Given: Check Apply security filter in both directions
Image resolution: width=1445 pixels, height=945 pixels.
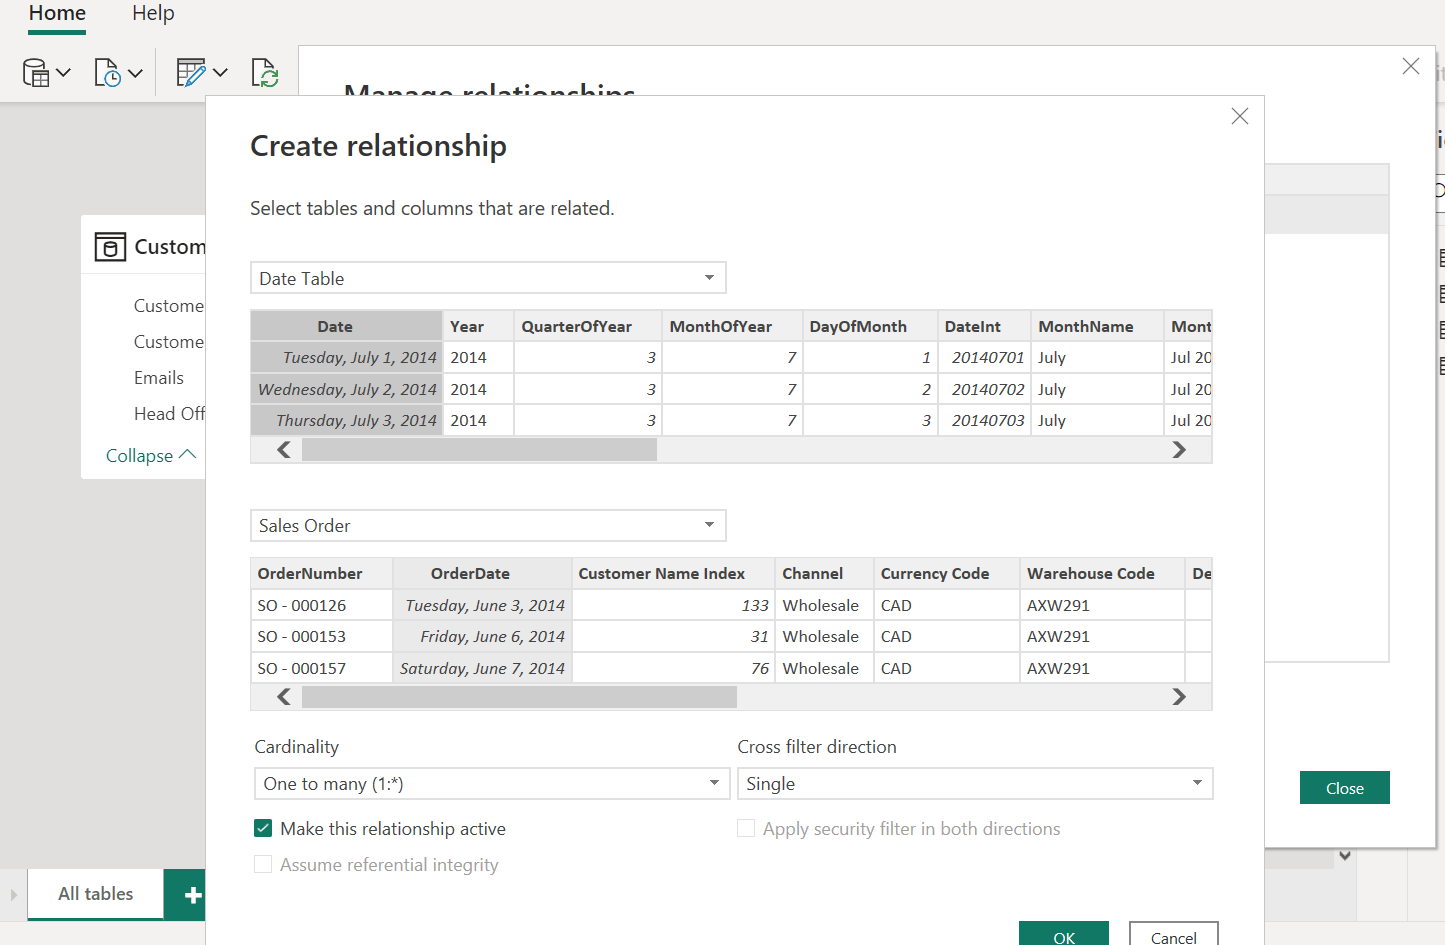Looking at the screenshot, I should pos(745,828).
